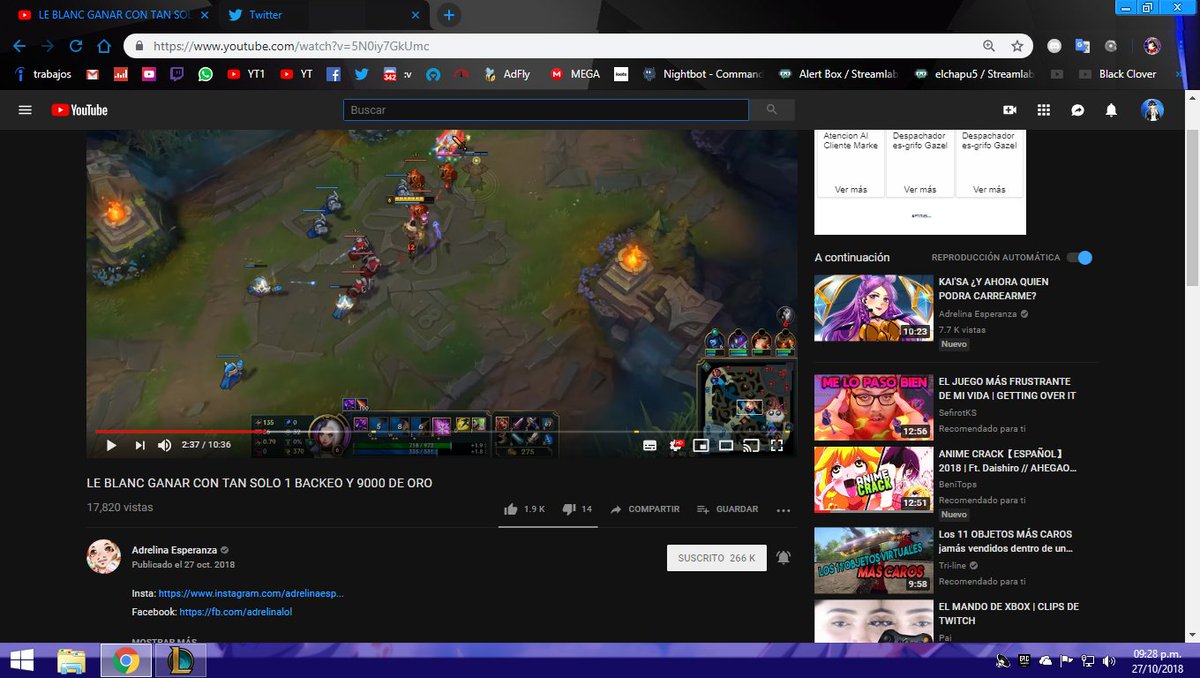Open ANIME CRACK video thumbnail

pyautogui.click(x=873, y=479)
